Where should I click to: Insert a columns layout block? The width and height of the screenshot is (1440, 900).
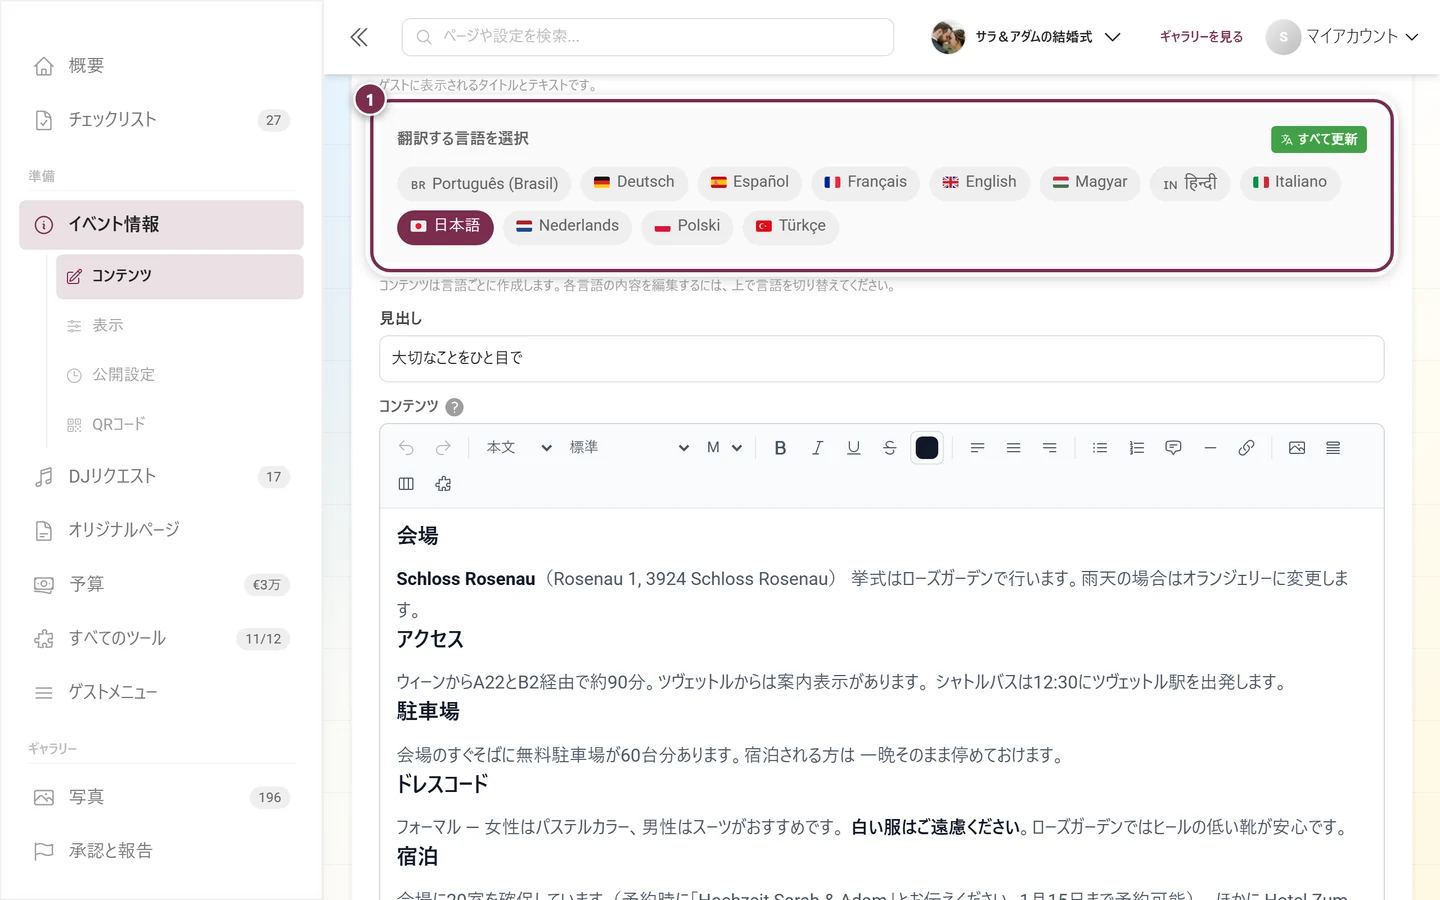(406, 484)
